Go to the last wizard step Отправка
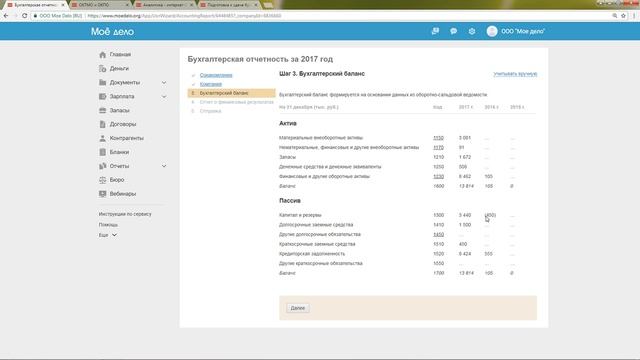The image size is (640, 360). pos(210,111)
